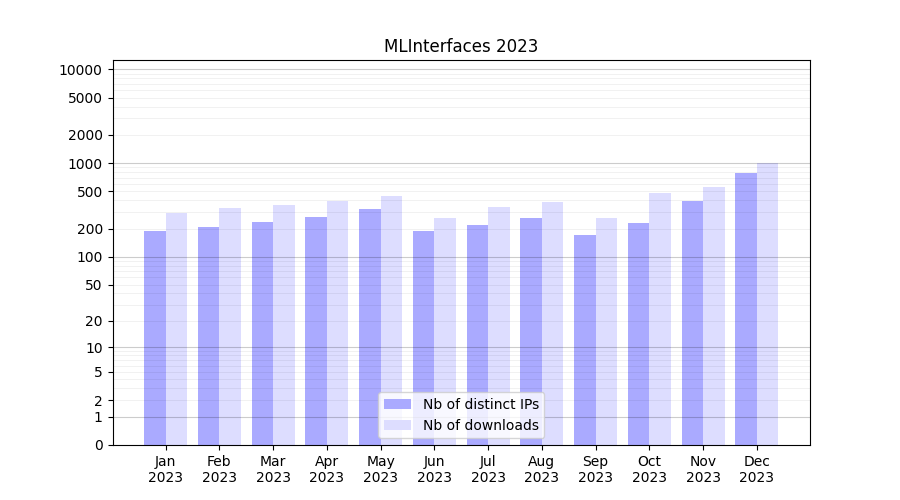The height and width of the screenshot is (500, 900).
Task: Click the 'Nb of downloads' legend text
Action: pyautogui.click(x=480, y=425)
